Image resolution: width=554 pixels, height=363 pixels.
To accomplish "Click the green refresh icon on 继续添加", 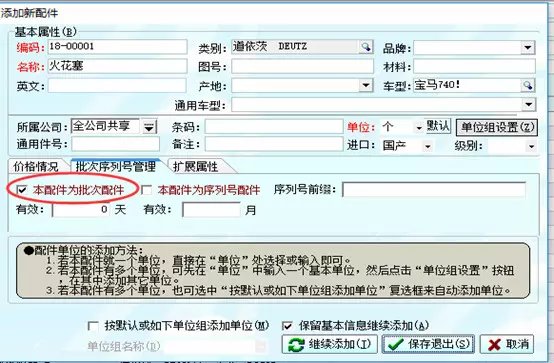I will point(296,345).
